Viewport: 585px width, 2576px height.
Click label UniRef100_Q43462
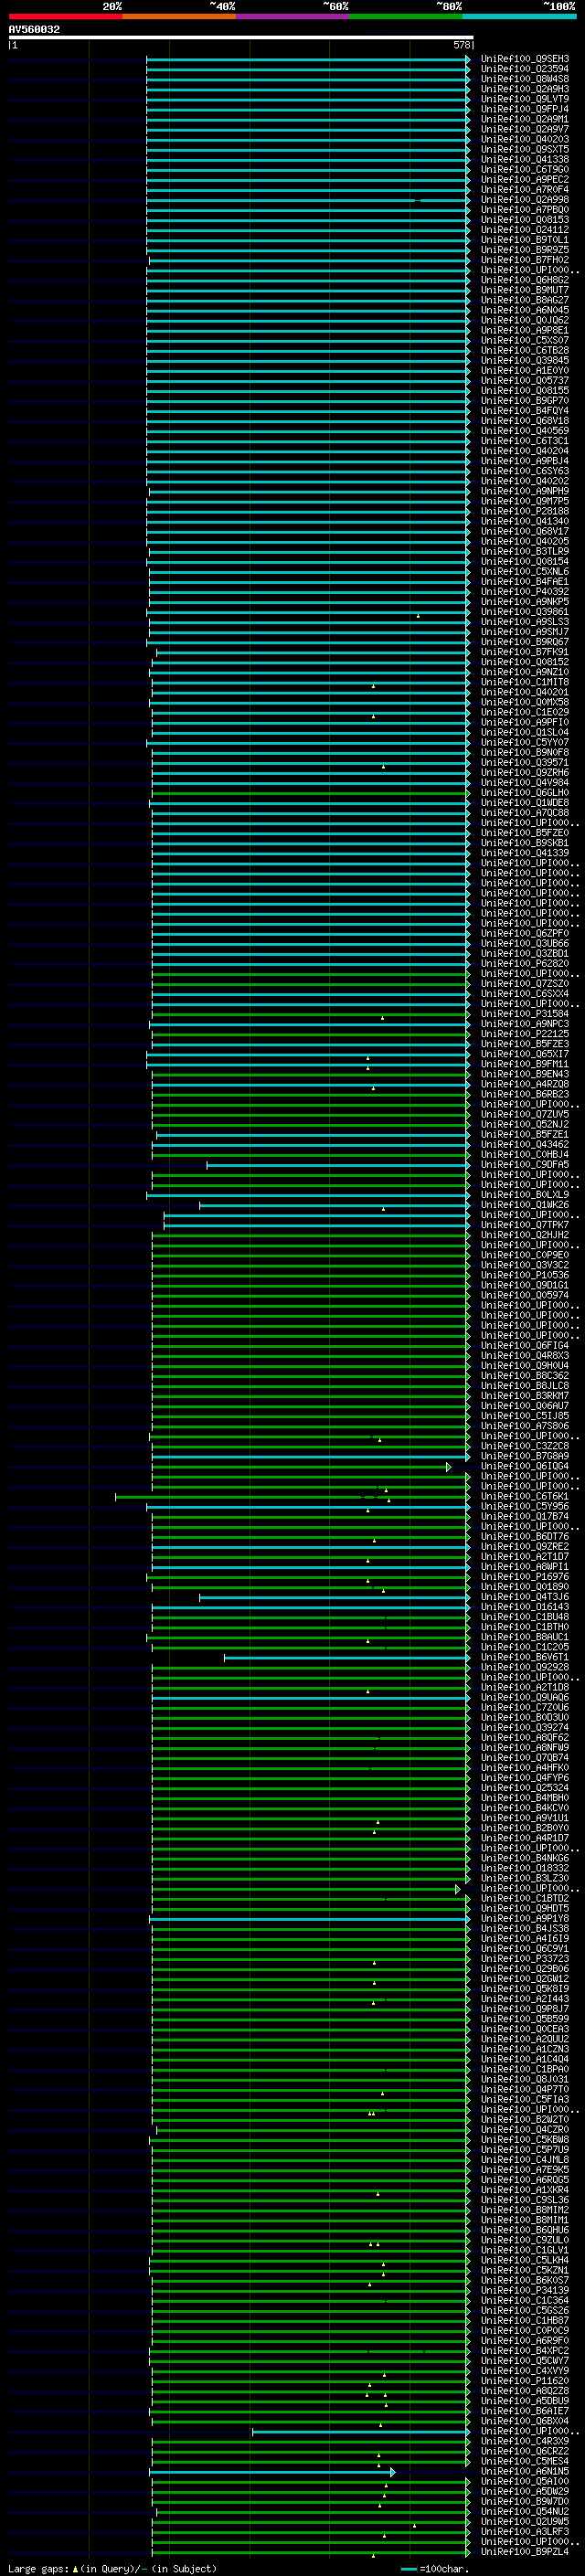(524, 1145)
